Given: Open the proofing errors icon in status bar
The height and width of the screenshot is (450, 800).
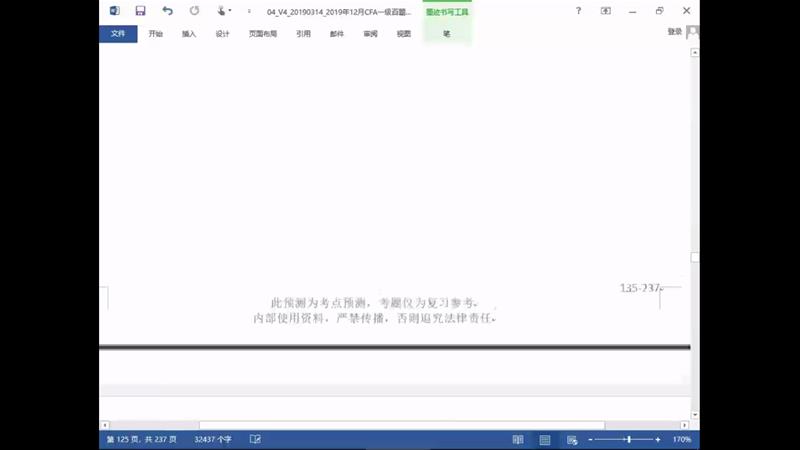Looking at the screenshot, I should [x=255, y=439].
